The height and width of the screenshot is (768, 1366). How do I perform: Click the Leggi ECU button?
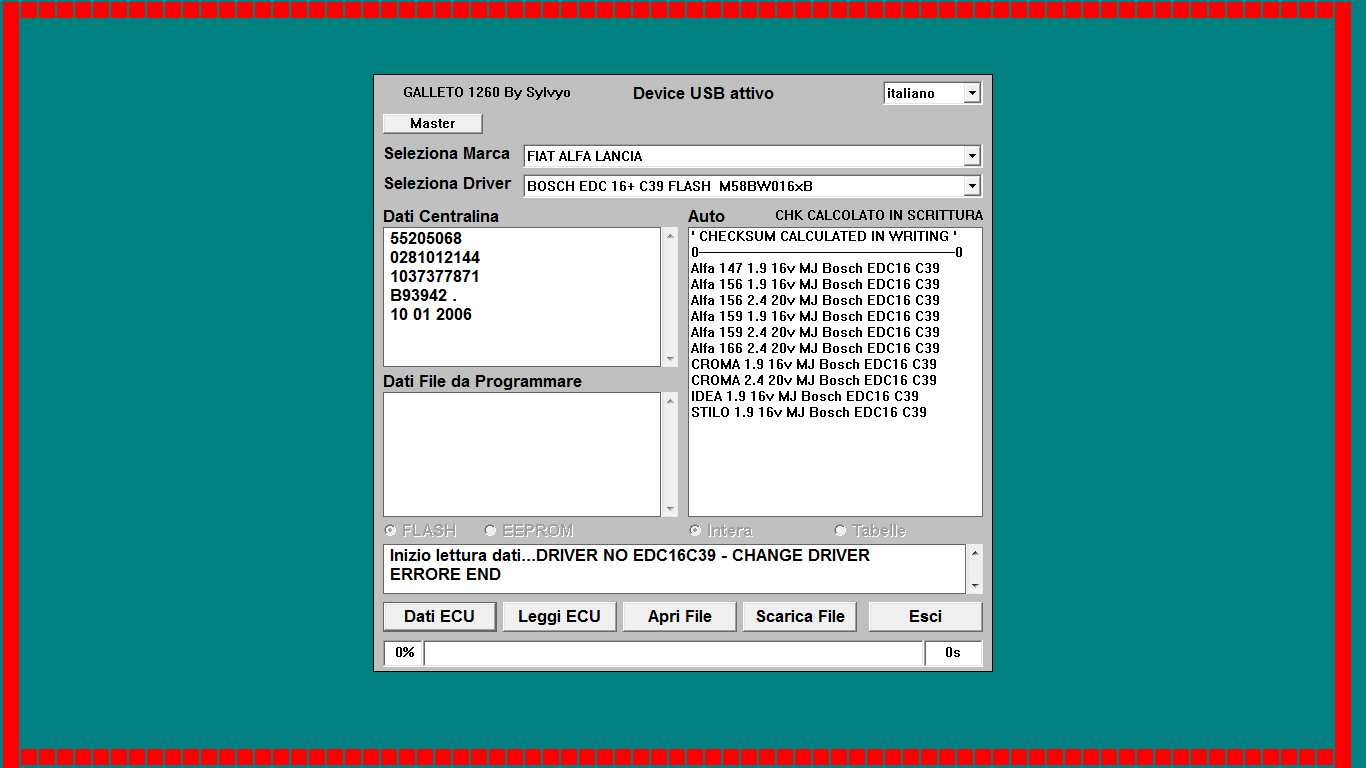click(559, 616)
